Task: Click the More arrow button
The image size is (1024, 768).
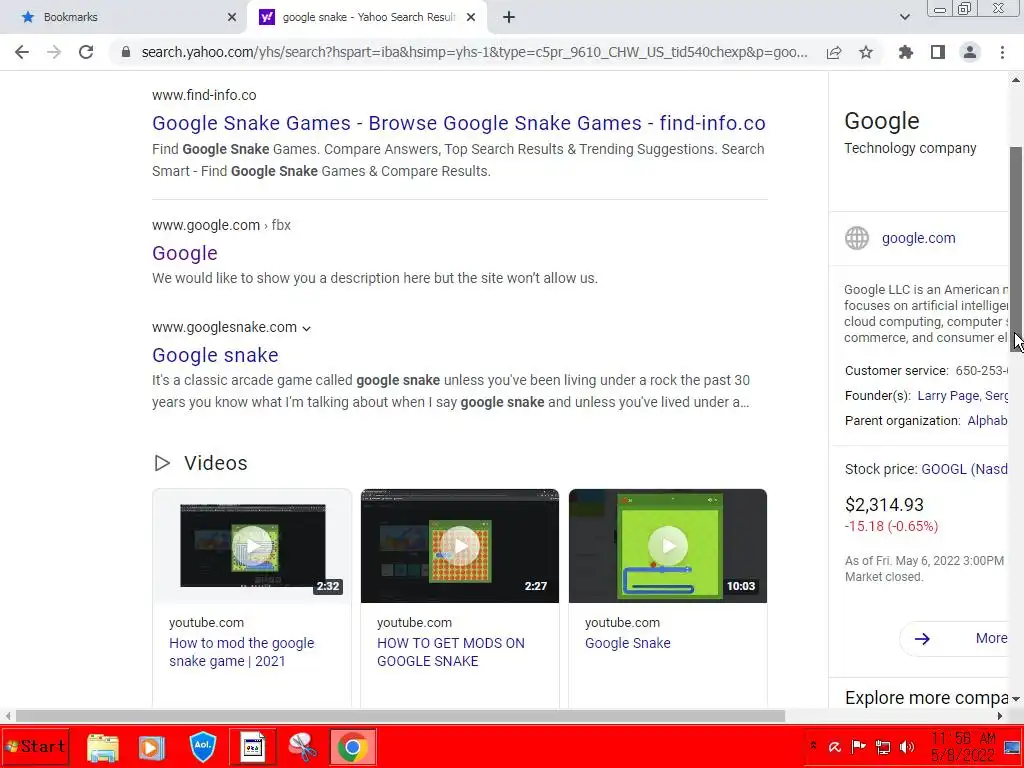Action: (955, 638)
